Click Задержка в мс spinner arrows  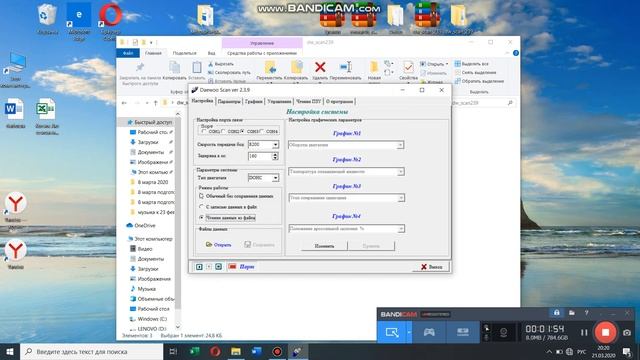tap(275, 156)
